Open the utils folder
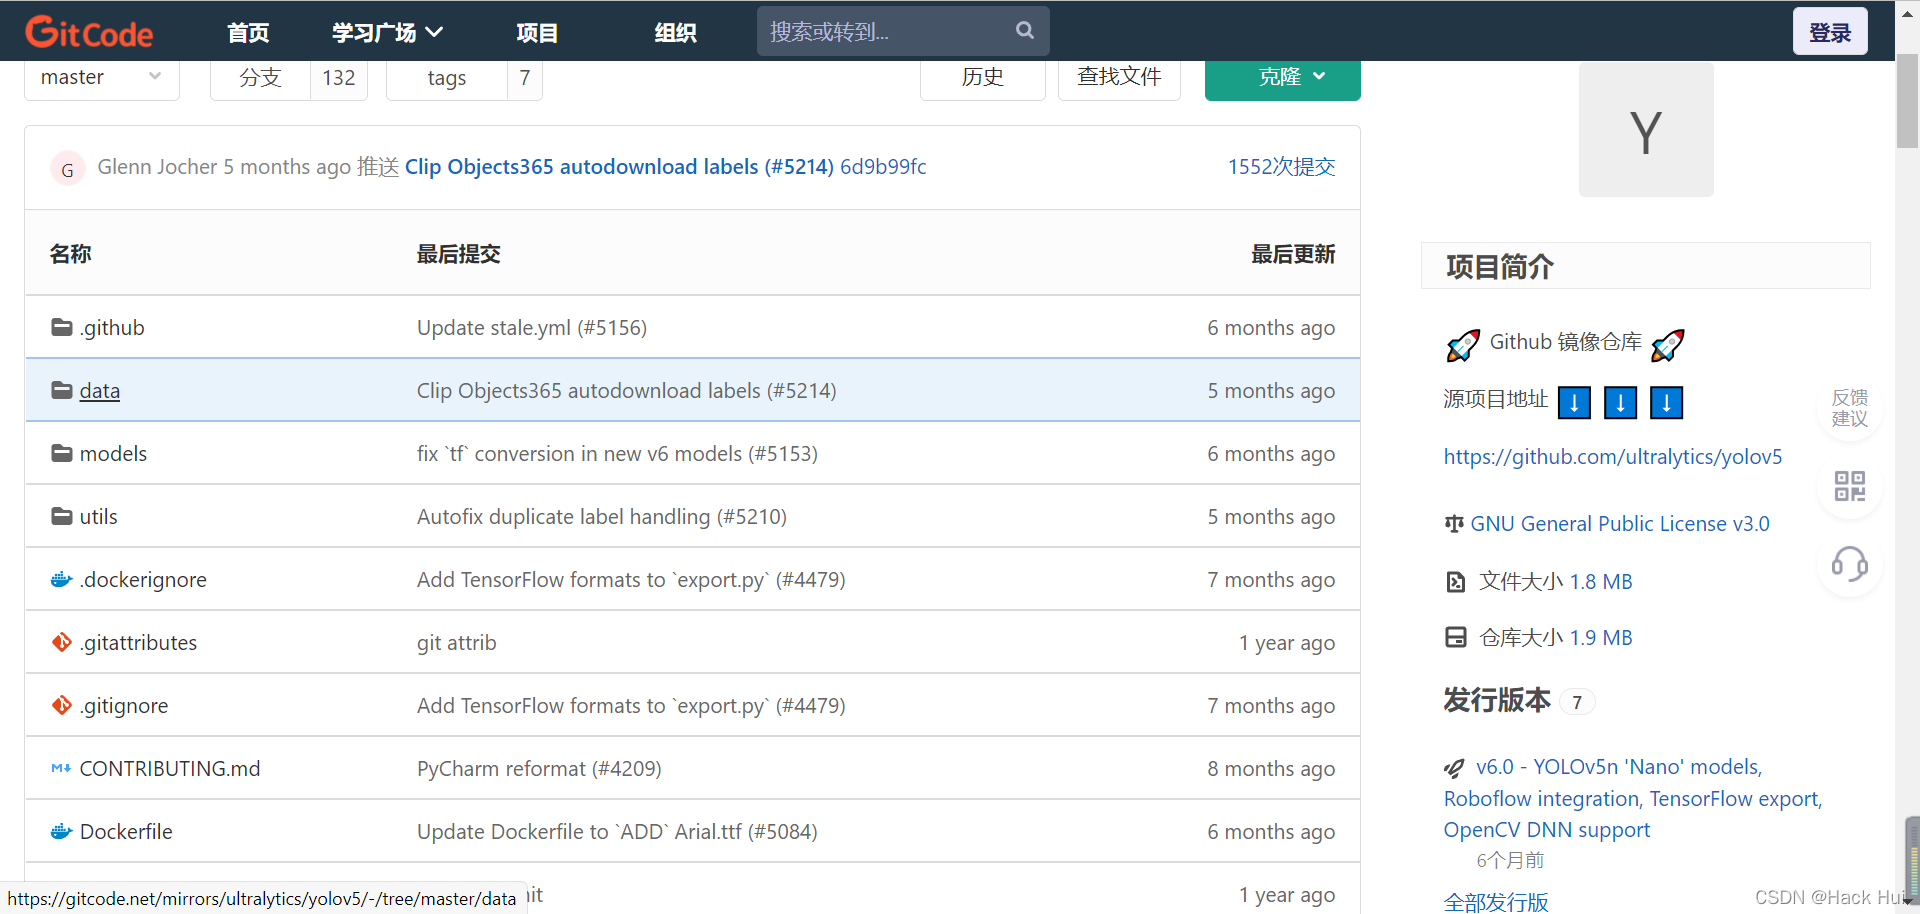This screenshot has width=1920, height=914. coord(99,517)
